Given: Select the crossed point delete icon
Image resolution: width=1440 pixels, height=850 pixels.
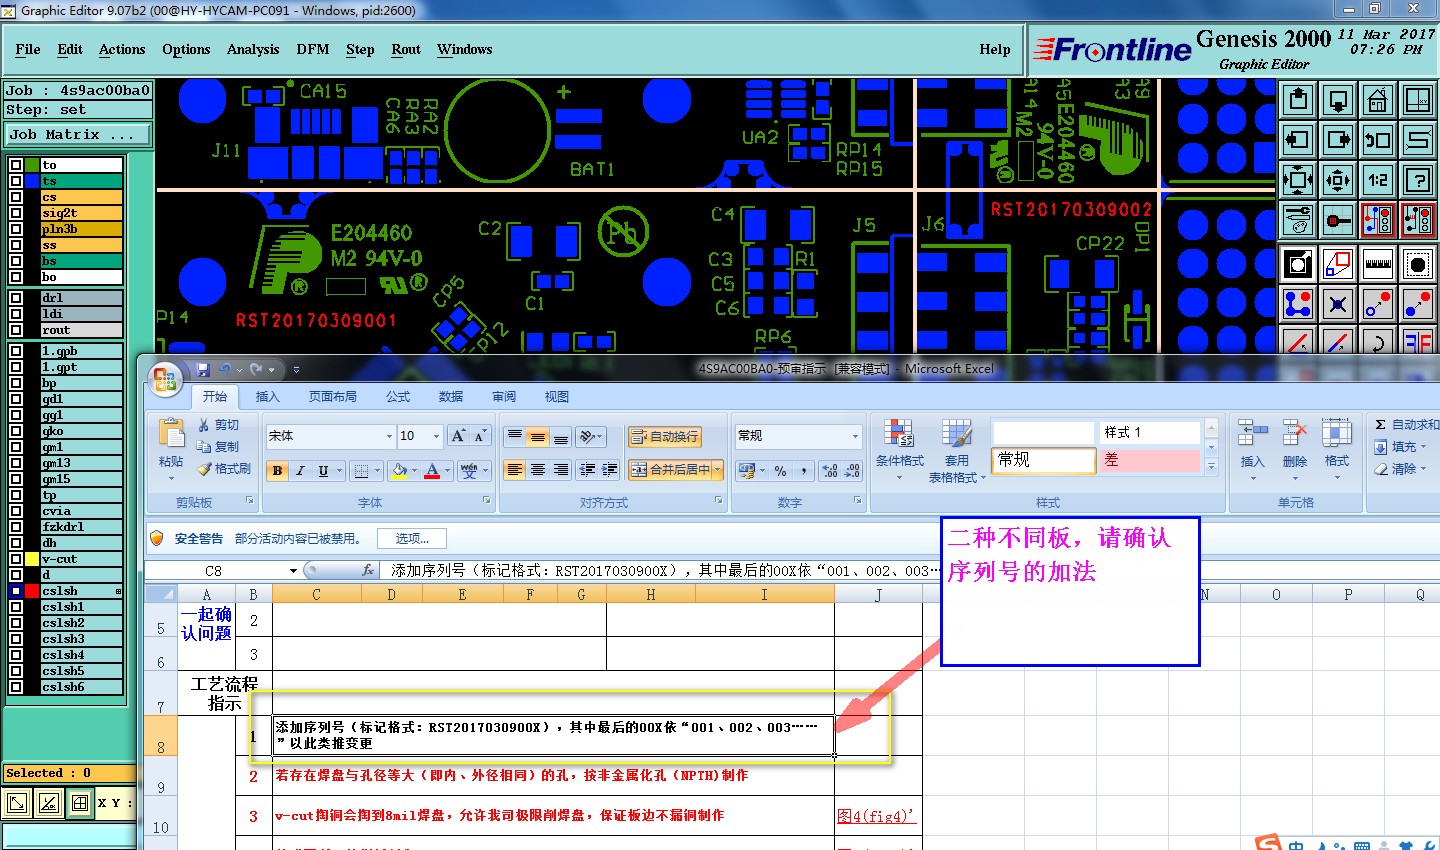Looking at the screenshot, I should point(1338,304).
